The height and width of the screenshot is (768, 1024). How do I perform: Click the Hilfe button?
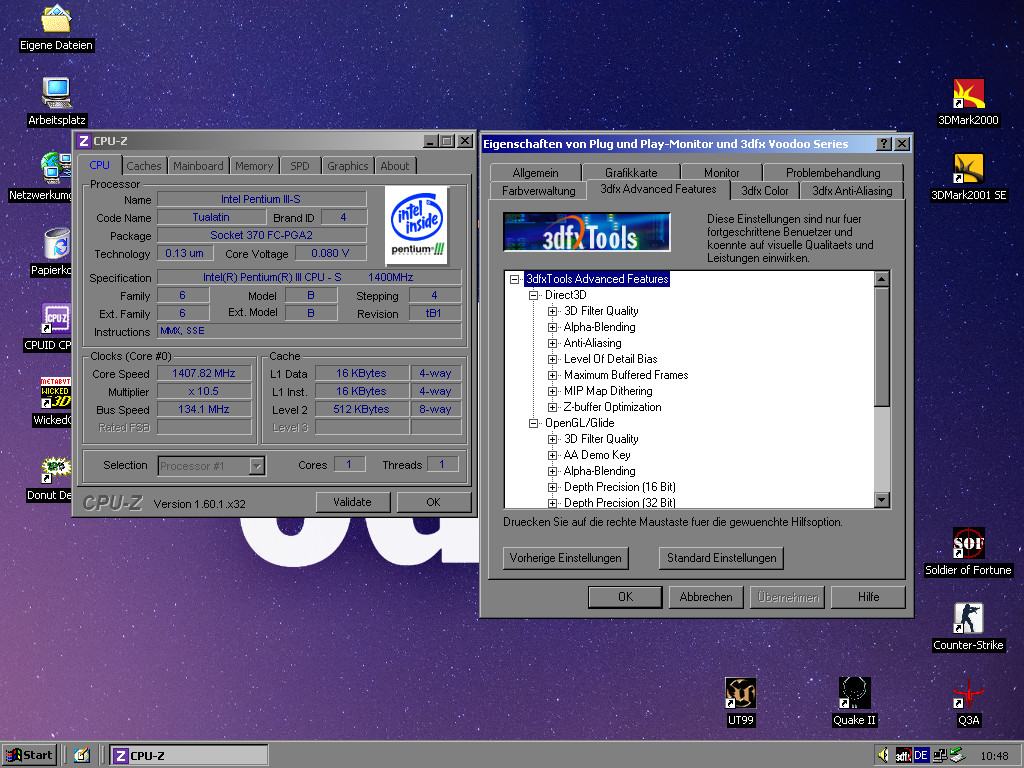(869, 597)
